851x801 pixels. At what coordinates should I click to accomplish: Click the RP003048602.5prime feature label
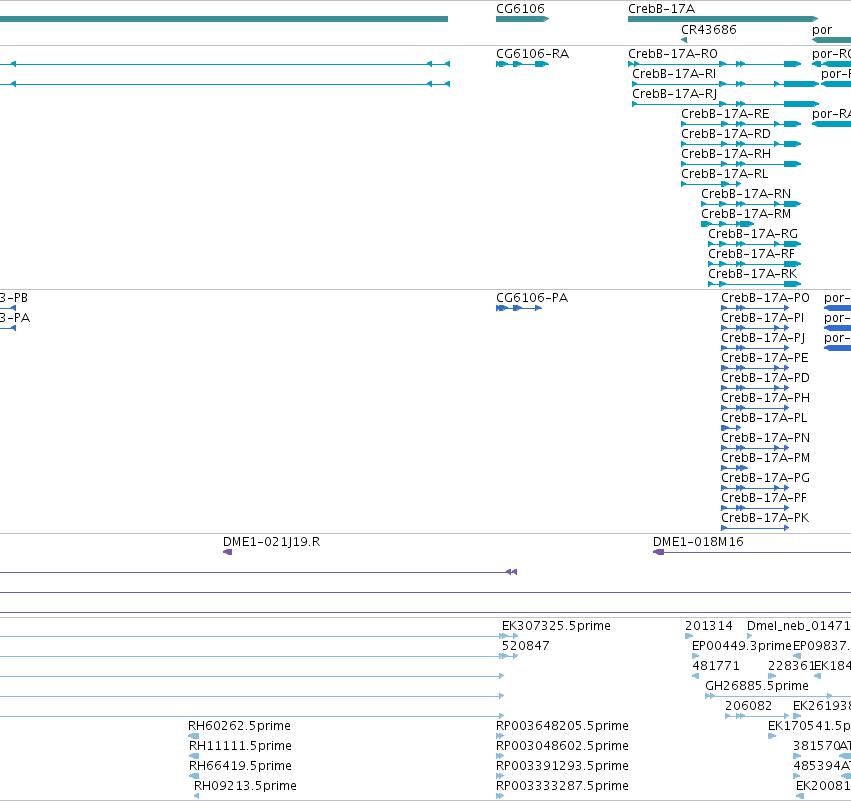point(562,747)
